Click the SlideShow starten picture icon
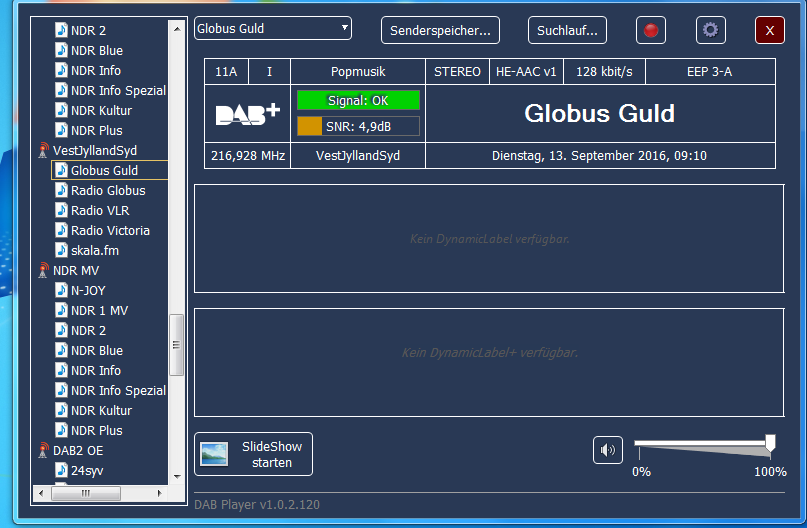Screen dimensions: 807x528 coord(214,454)
